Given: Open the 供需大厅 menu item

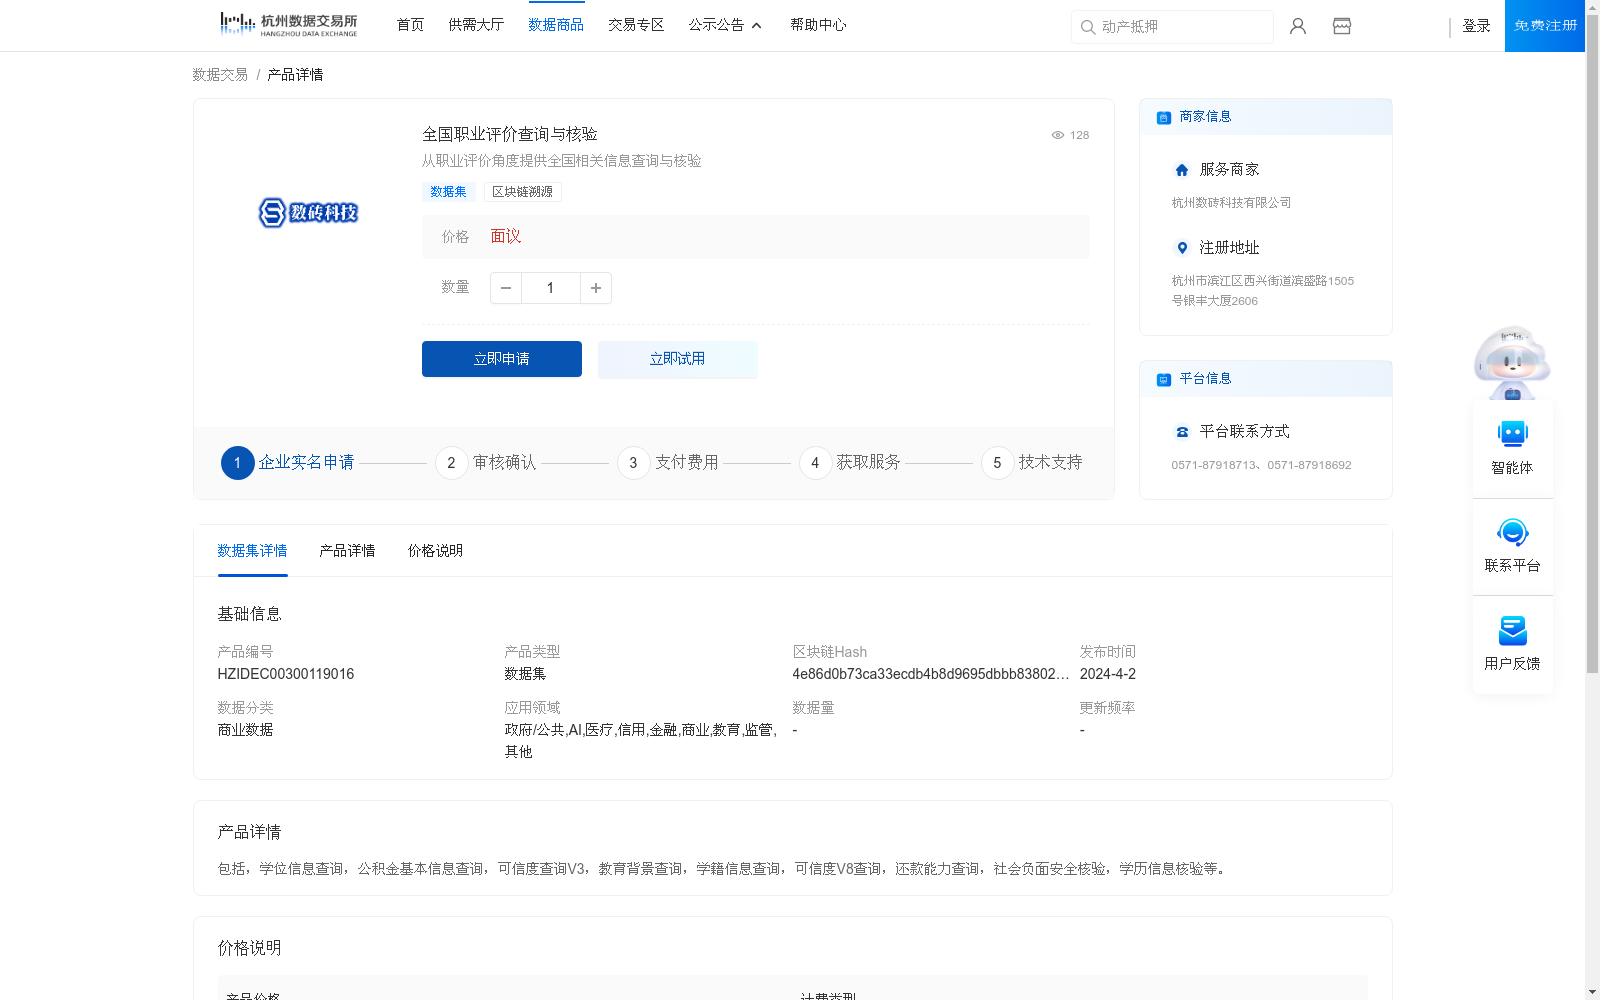Looking at the screenshot, I should (x=476, y=25).
